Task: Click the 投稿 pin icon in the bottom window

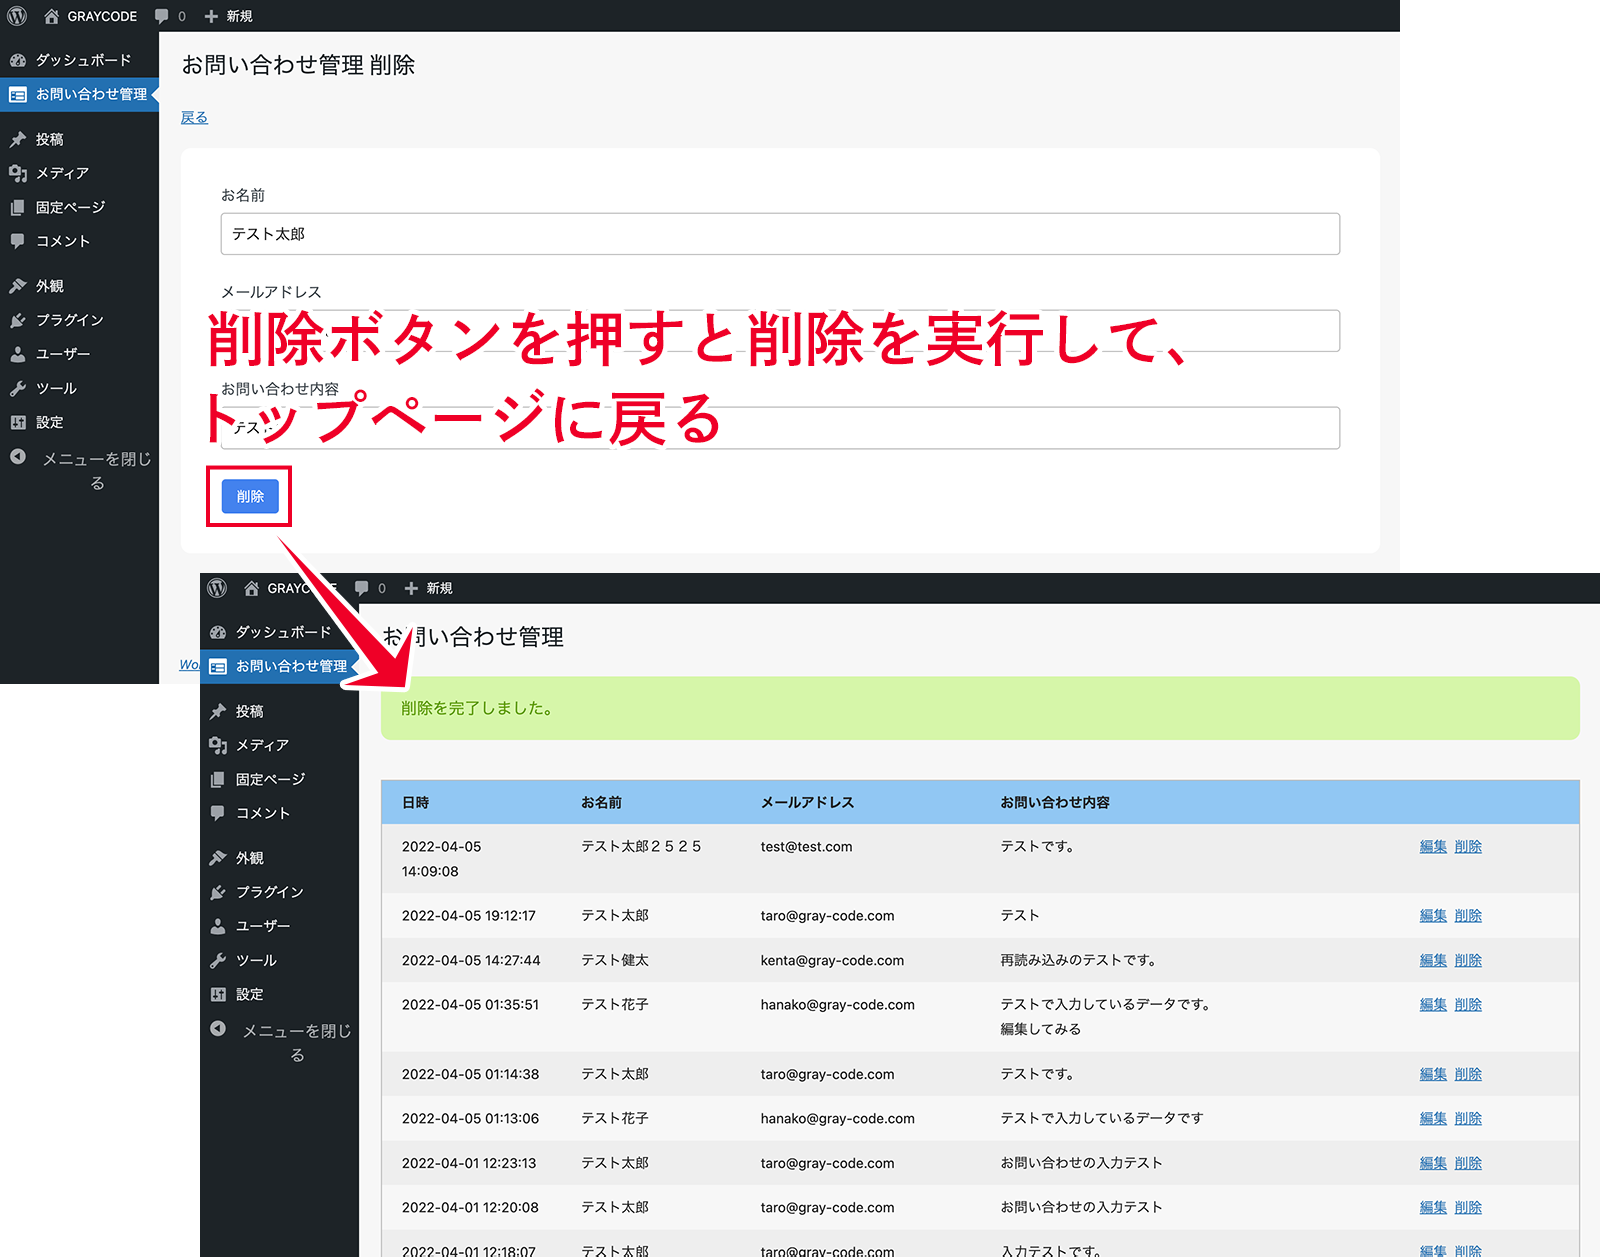Action: [x=218, y=711]
